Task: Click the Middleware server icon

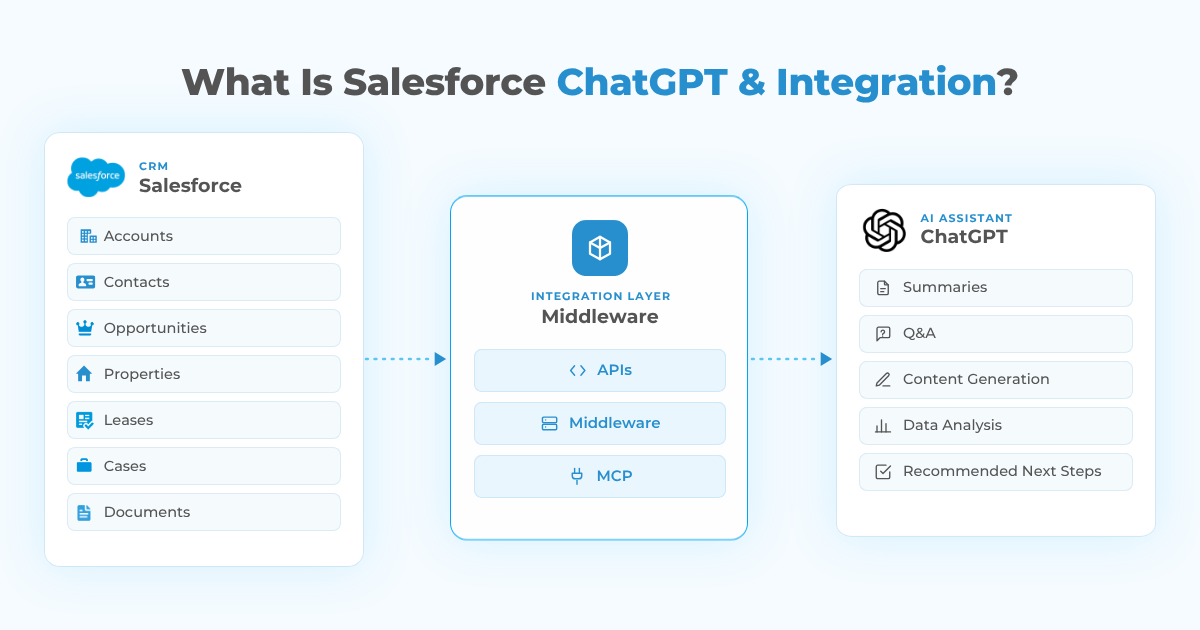Action: pos(549,423)
